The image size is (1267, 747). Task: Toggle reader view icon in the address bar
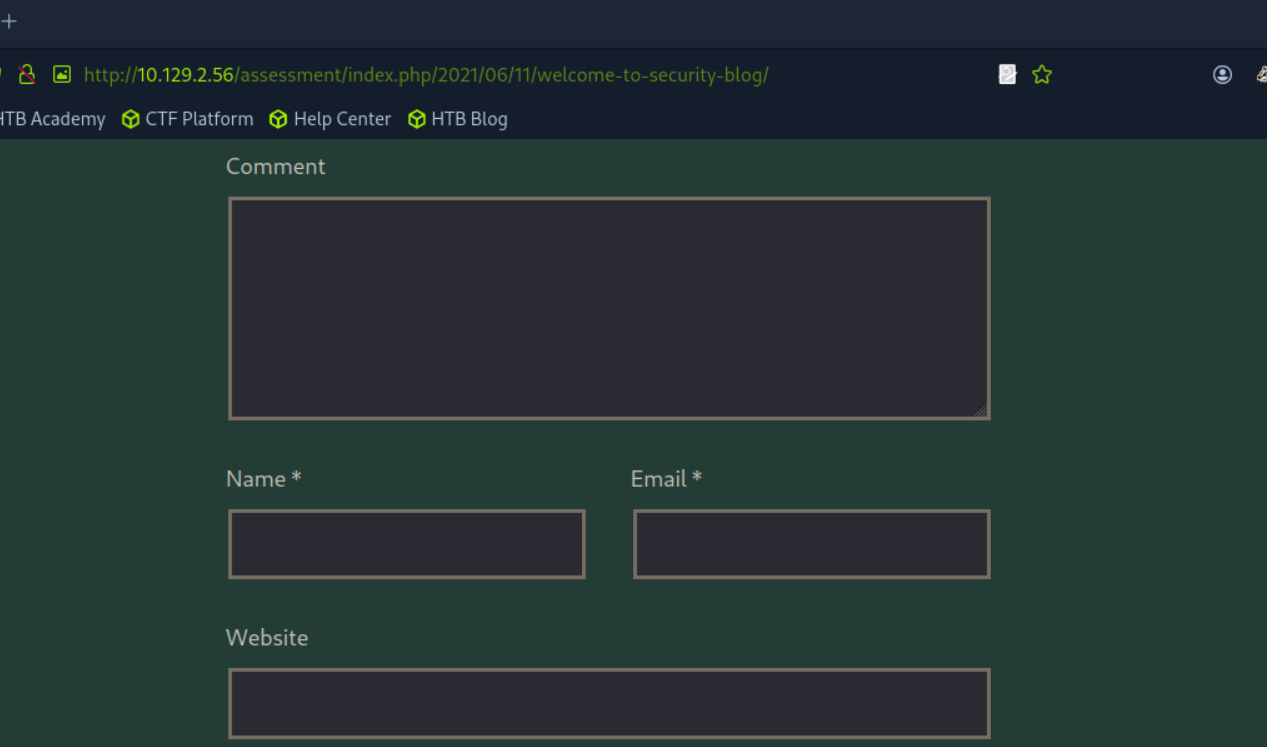click(x=1007, y=74)
